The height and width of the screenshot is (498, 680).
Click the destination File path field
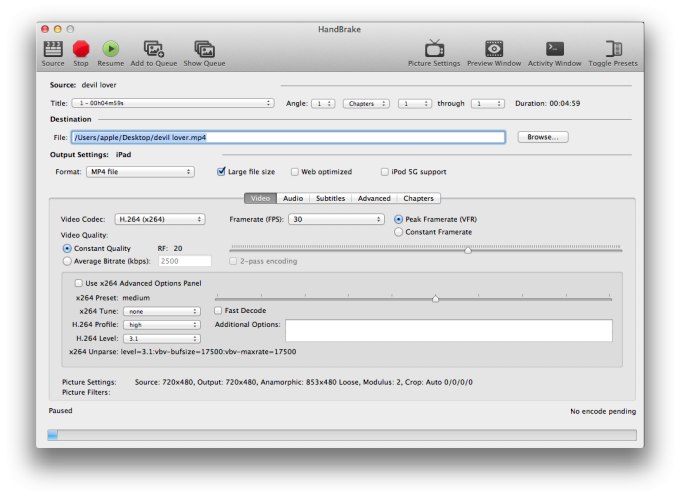click(x=288, y=138)
